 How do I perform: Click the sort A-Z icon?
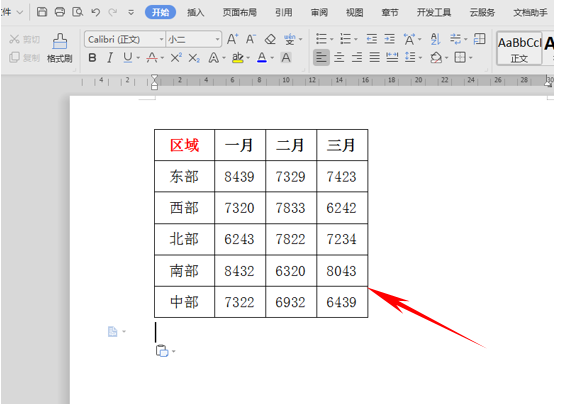pos(435,39)
